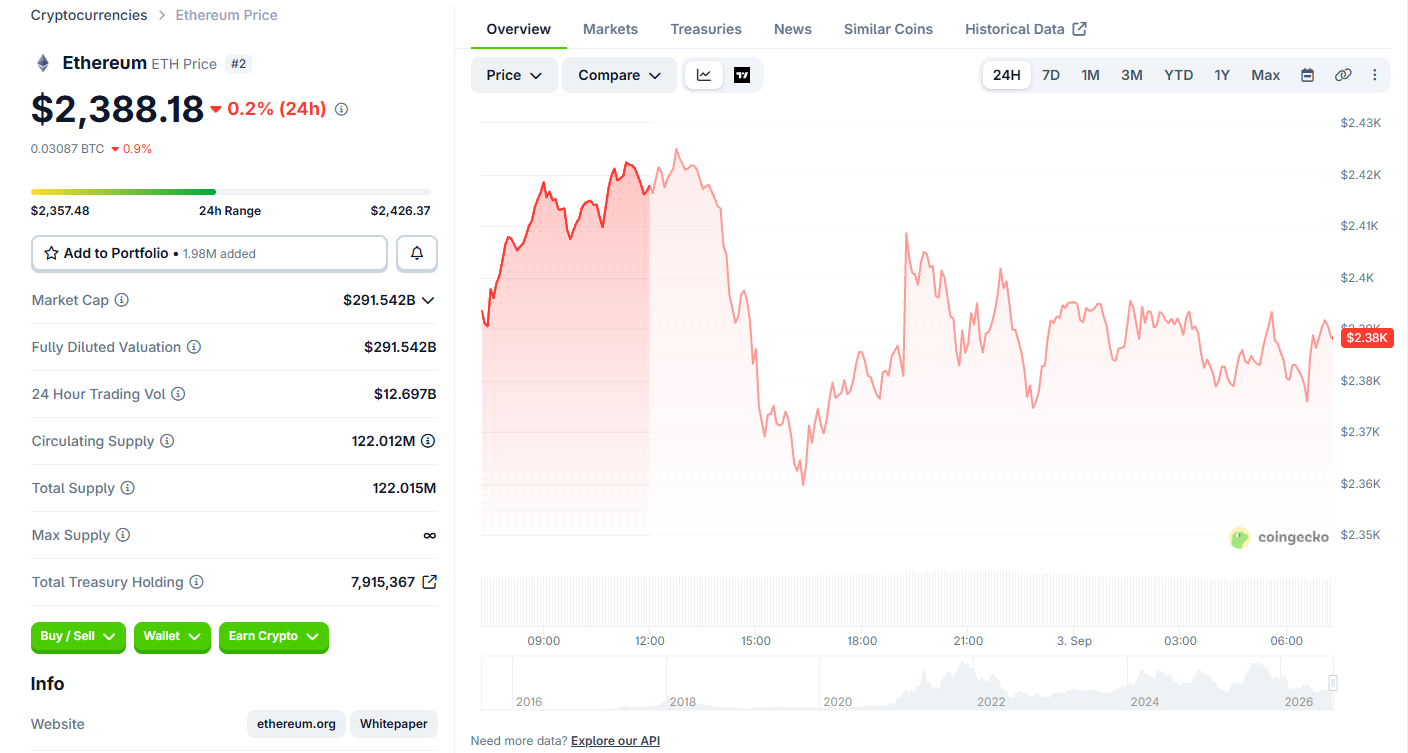Open the Historical Data tab
This screenshot has height=753, width=1408.
(1025, 29)
